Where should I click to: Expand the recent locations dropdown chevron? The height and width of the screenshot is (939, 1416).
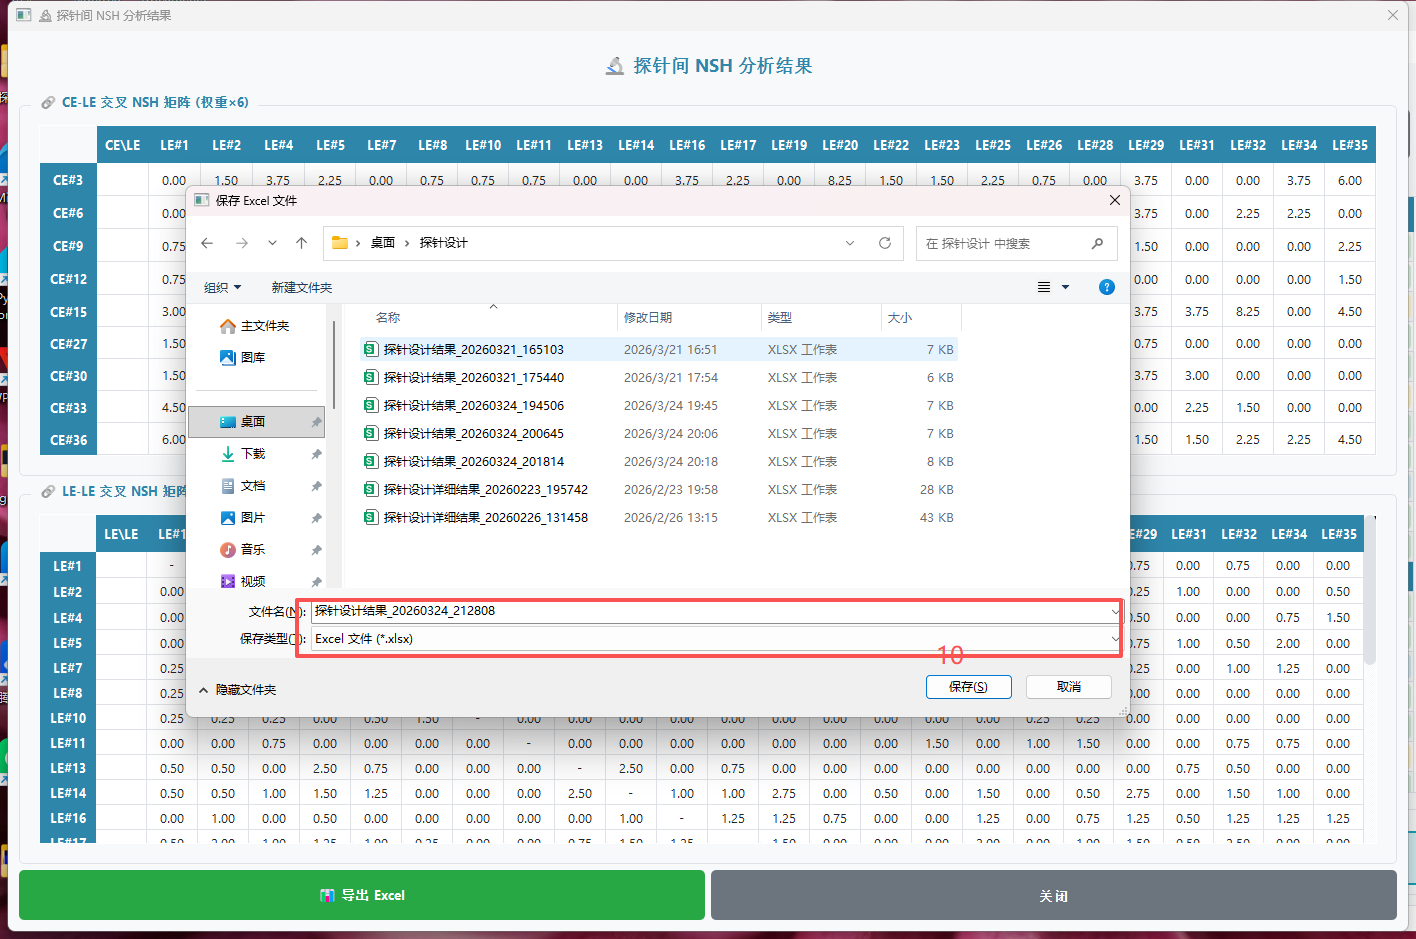[x=272, y=243]
